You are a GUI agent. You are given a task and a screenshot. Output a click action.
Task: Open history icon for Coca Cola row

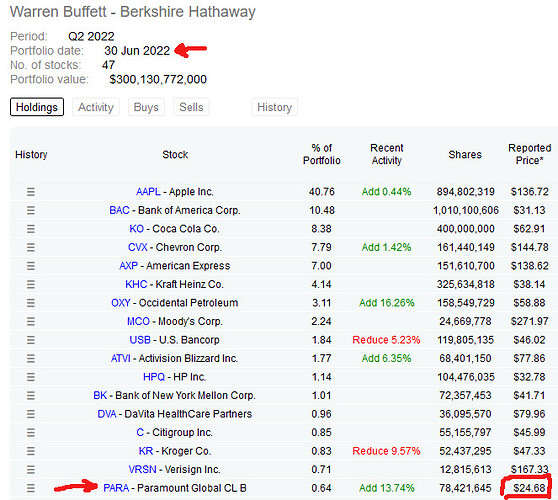point(31,229)
